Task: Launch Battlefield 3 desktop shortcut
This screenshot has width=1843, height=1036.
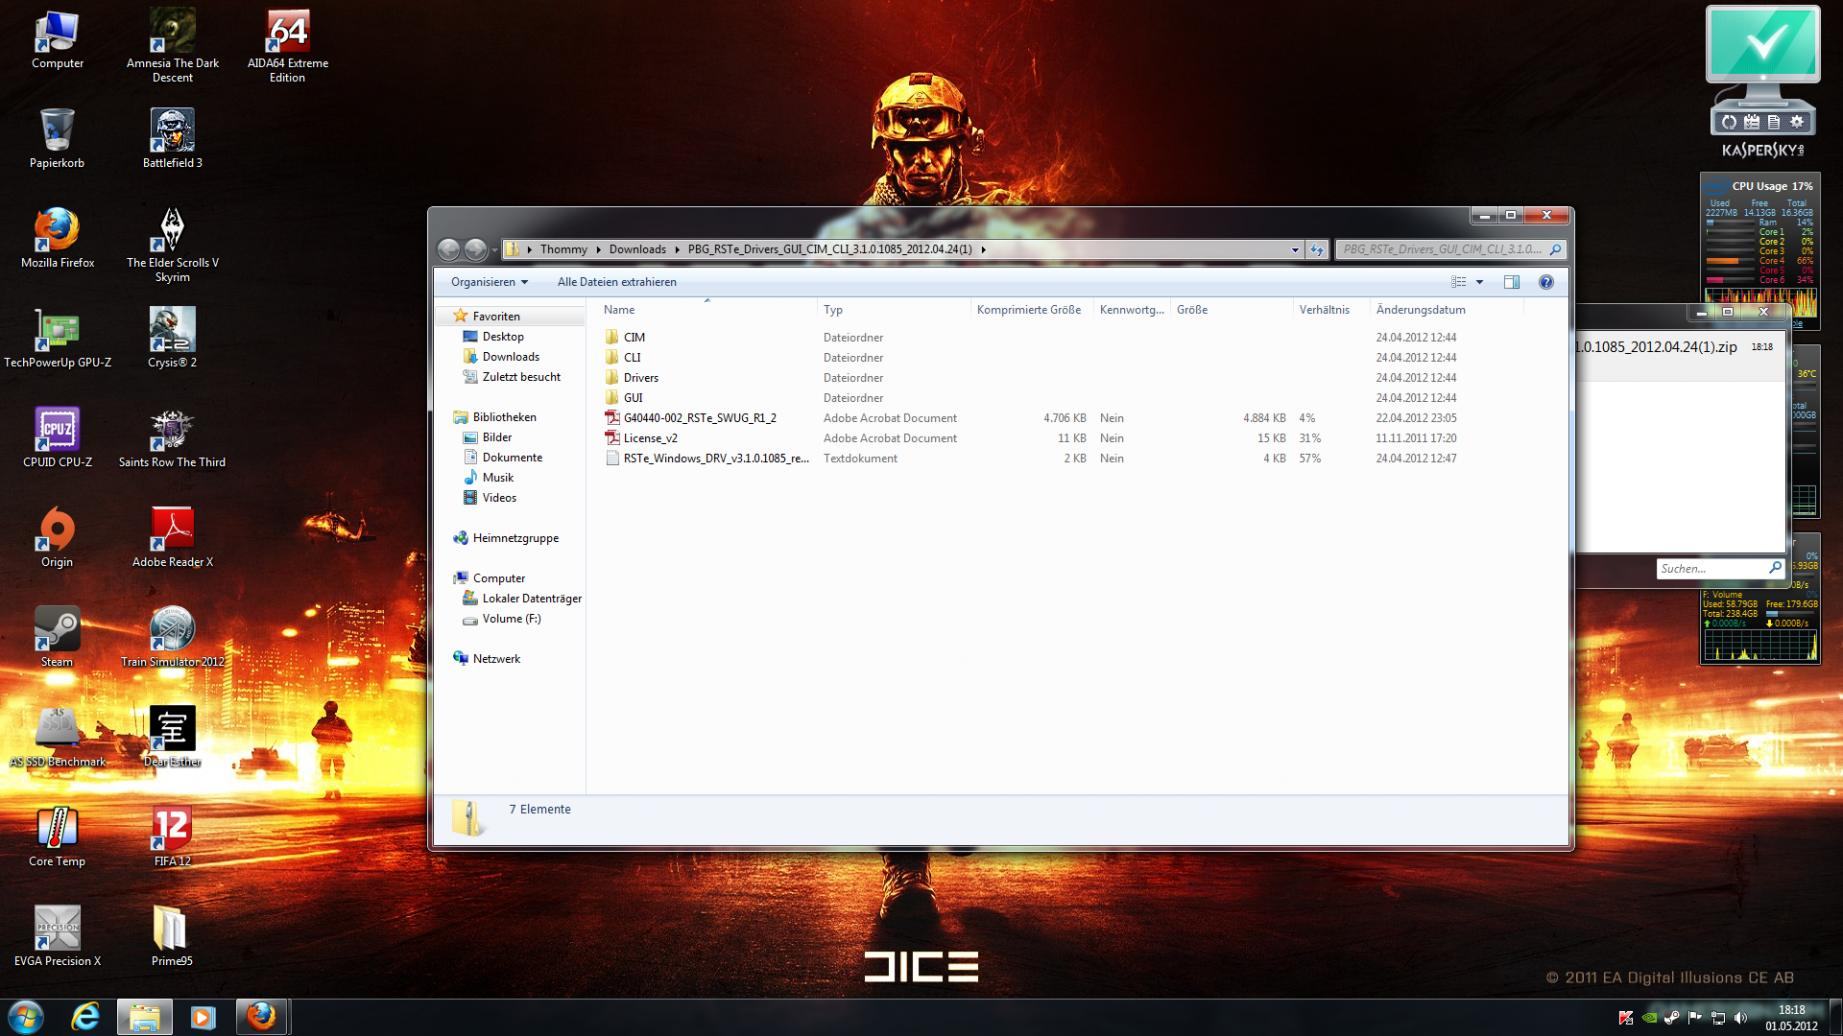Action: pyautogui.click(x=172, y=138)
